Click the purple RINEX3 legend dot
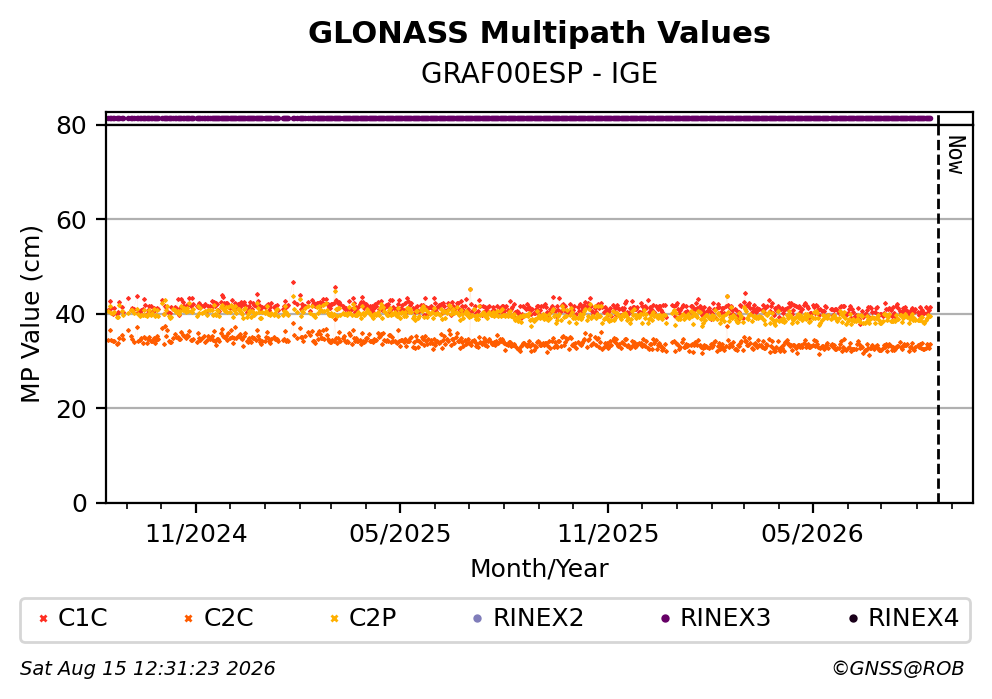 click(665, 619)
